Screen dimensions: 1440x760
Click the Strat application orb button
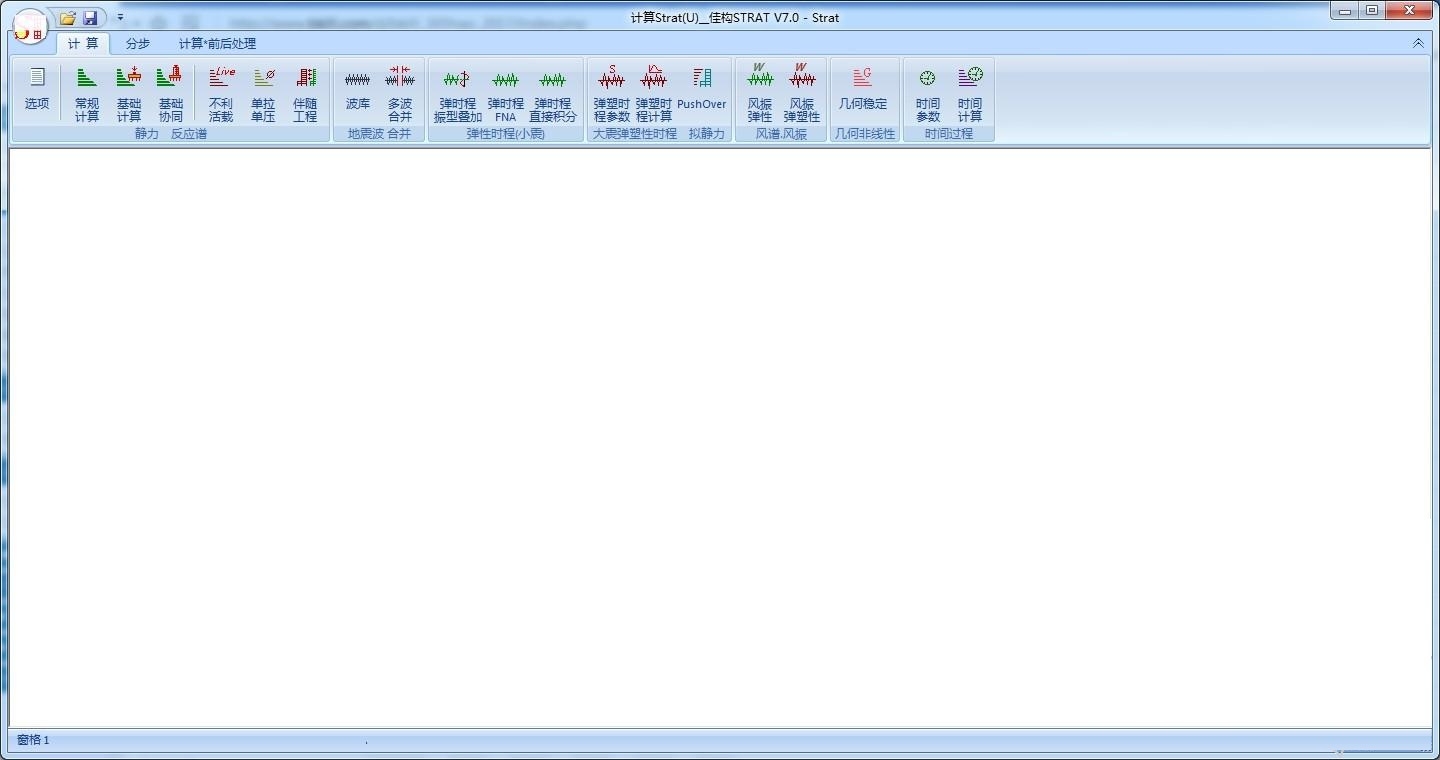[x=31, y=27]
